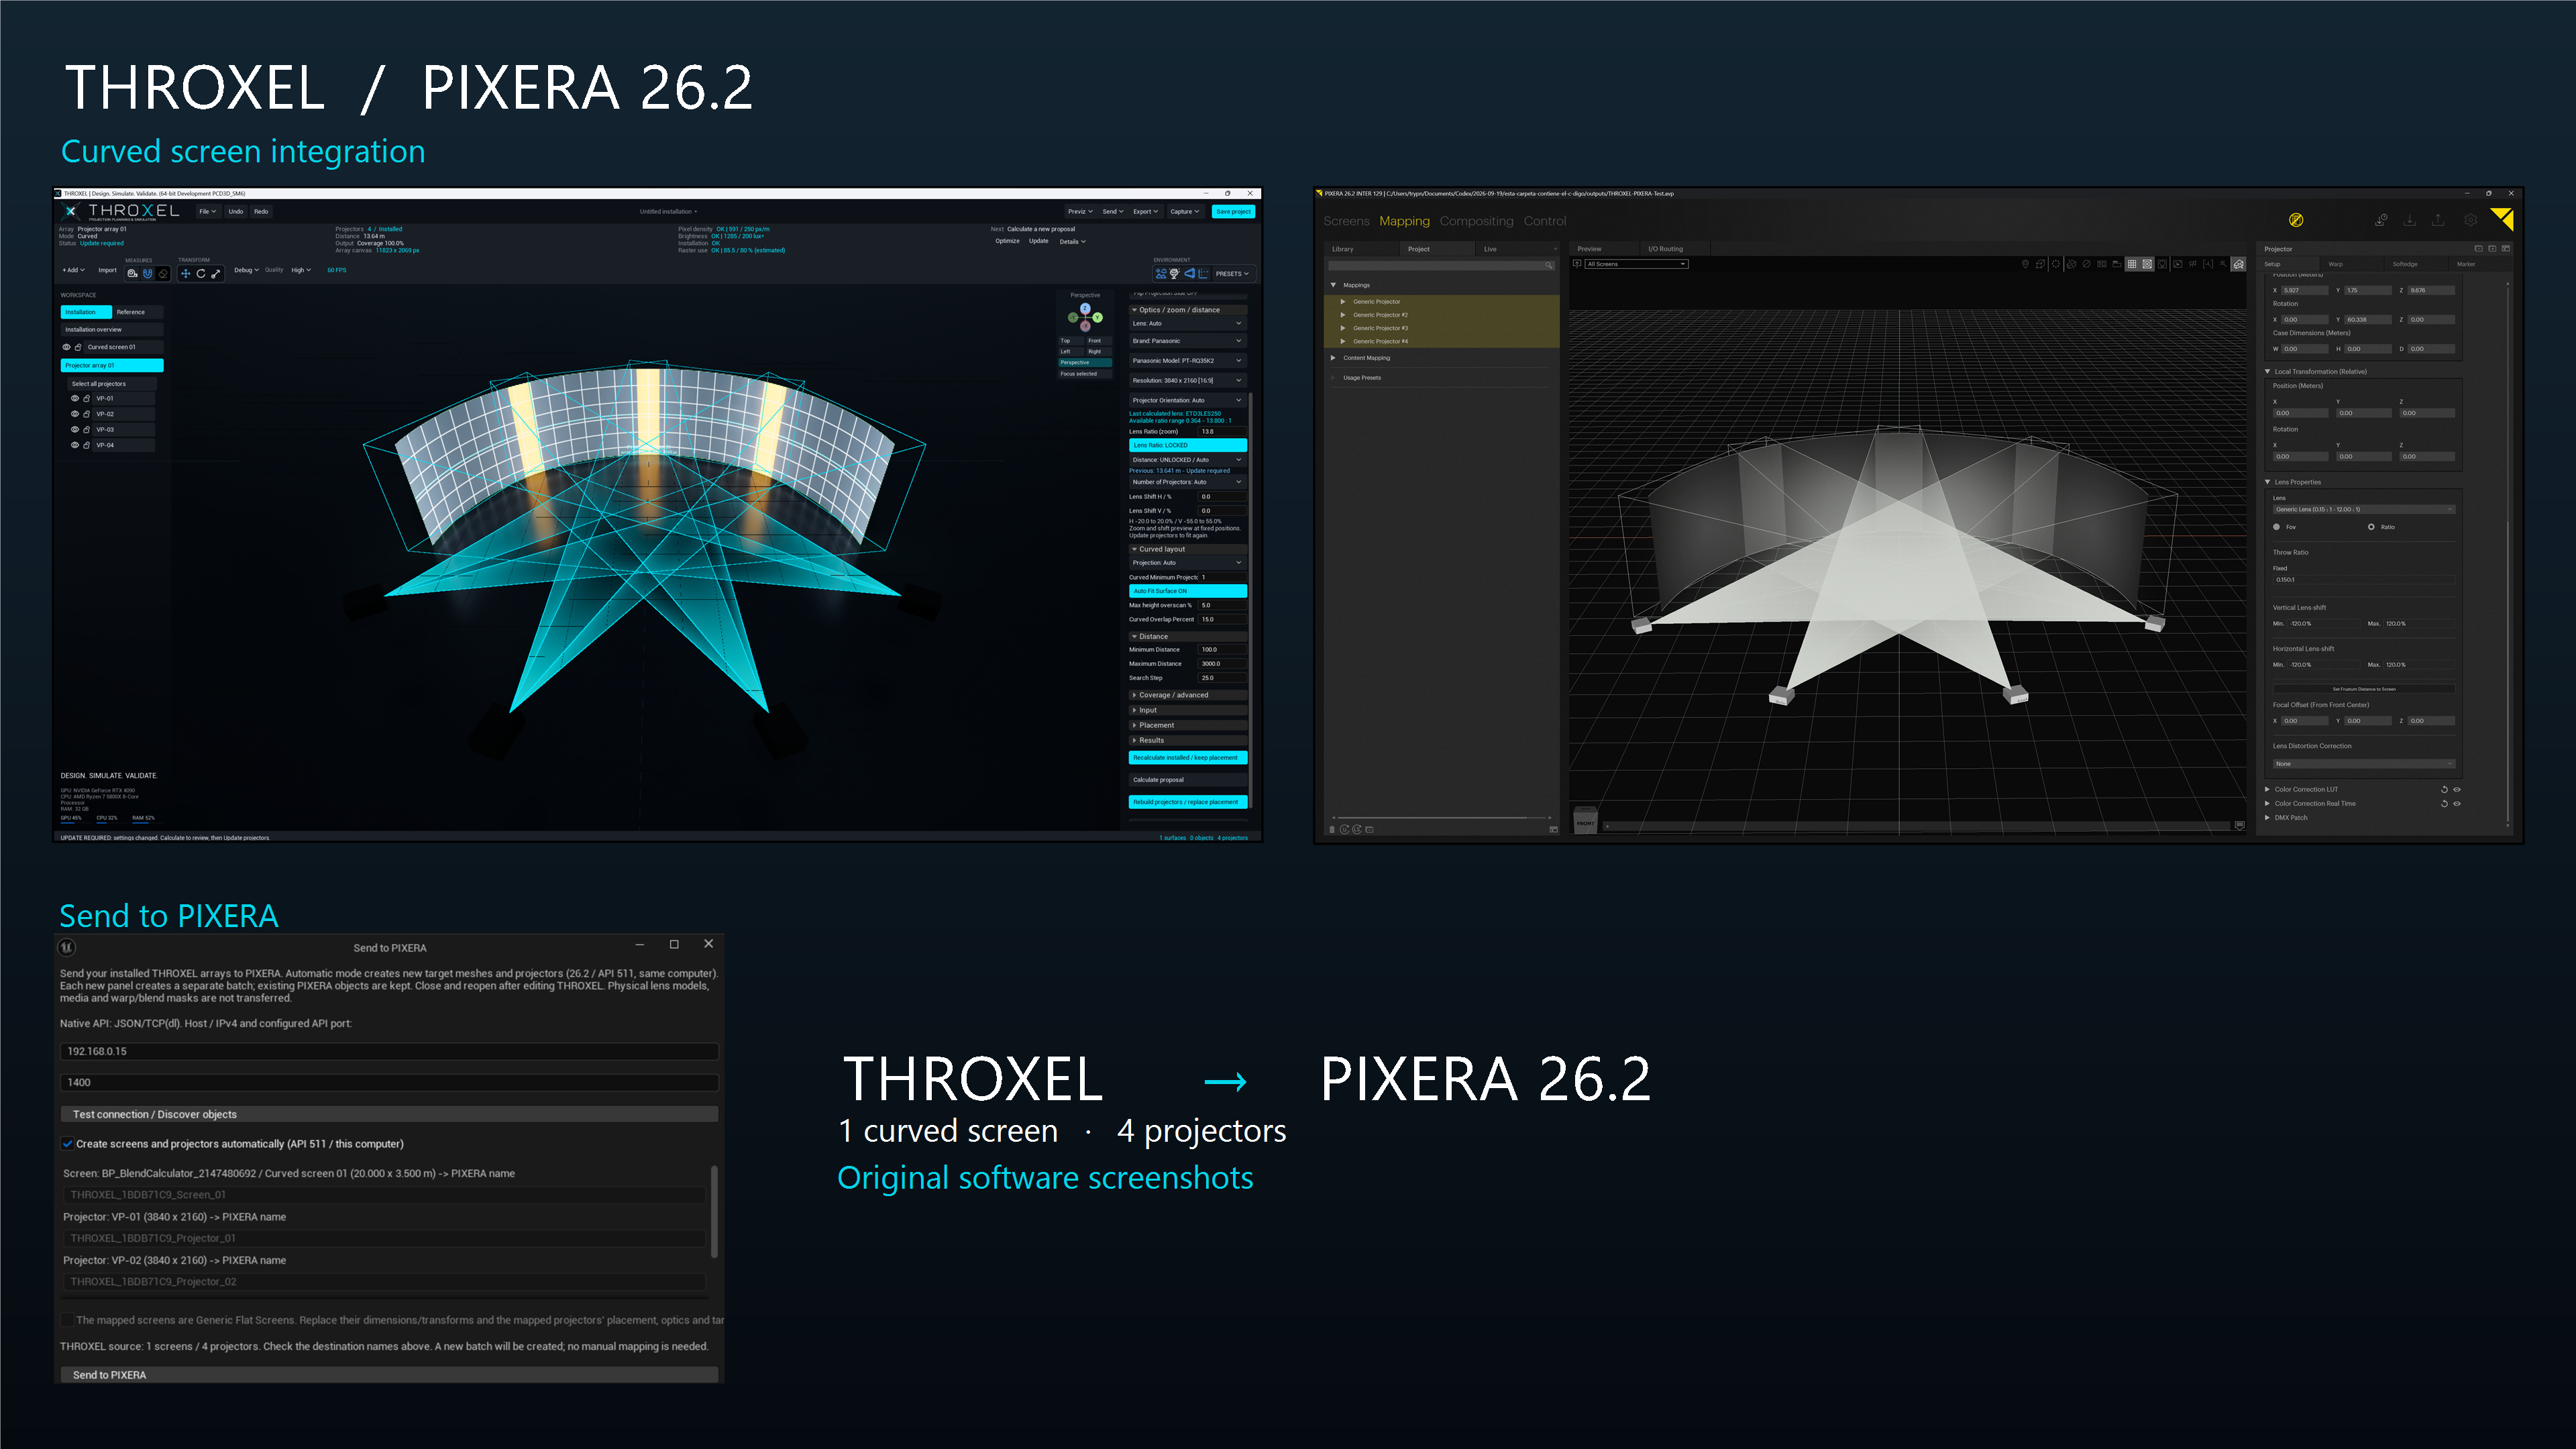2576x1449 pixels.
Task: Click the measure tape icon under MEASURES
Action: [132, 273]
